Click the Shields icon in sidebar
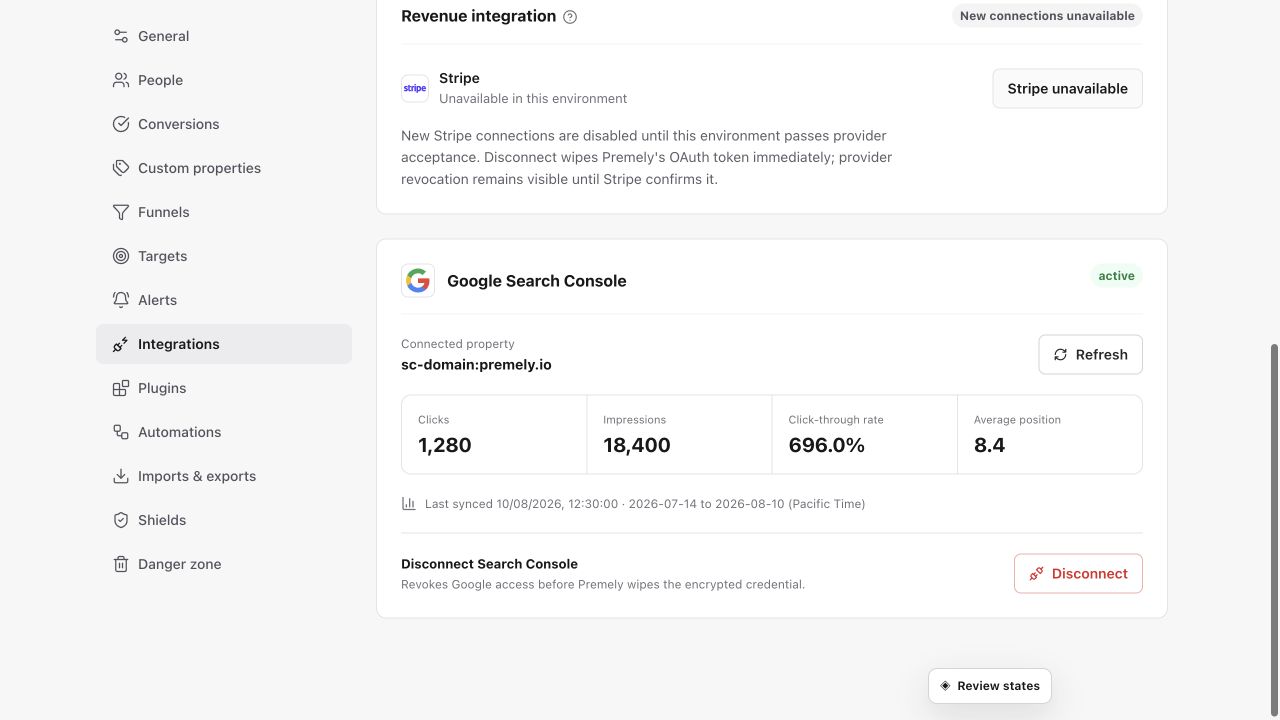Screen dimensions: 1280x720 121,520
